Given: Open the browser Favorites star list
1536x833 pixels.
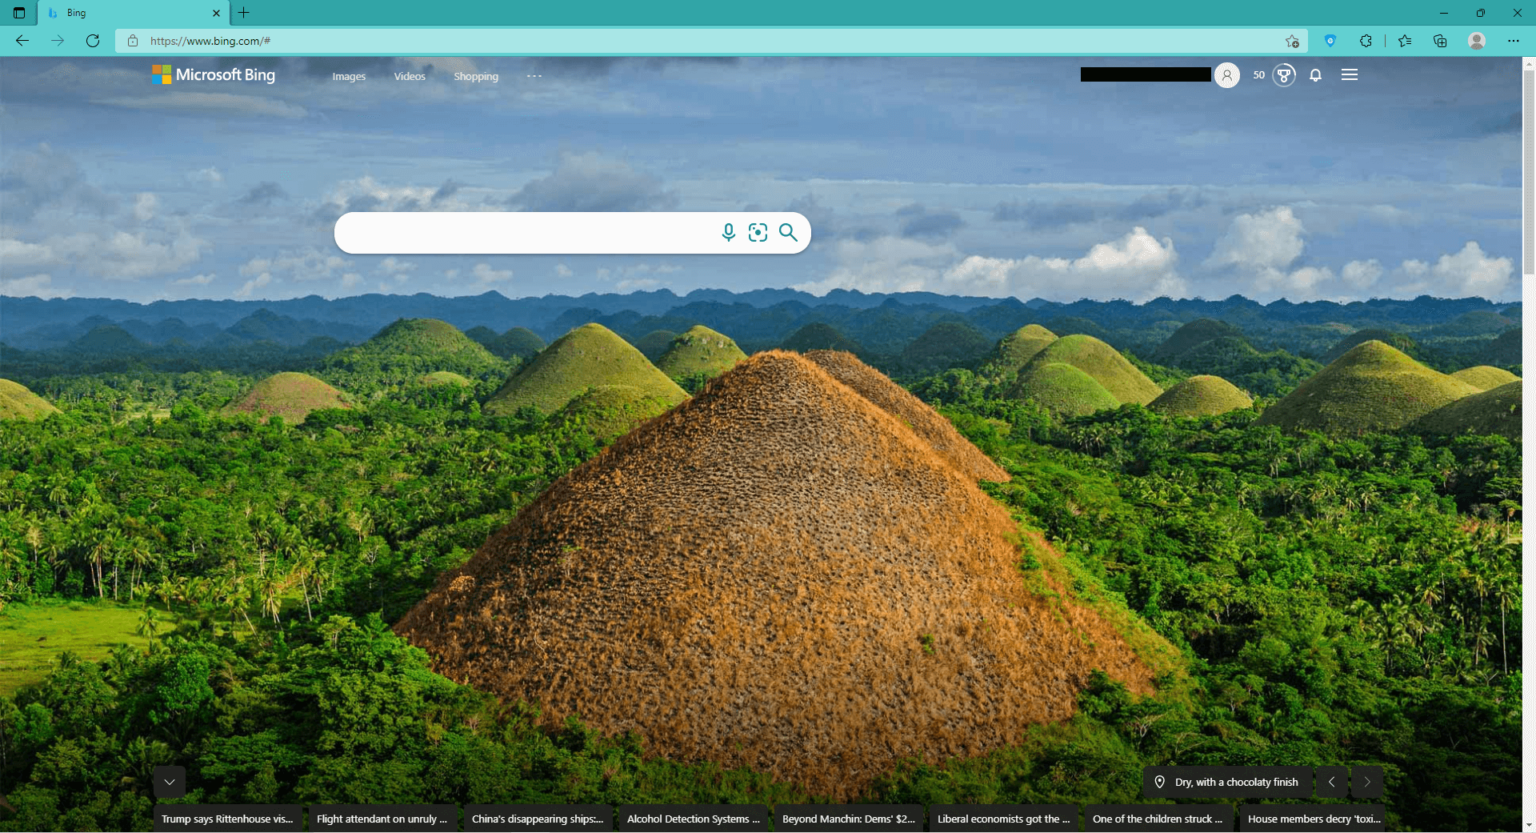Looking at the screenshot, I should click(x=1405, y=41).
